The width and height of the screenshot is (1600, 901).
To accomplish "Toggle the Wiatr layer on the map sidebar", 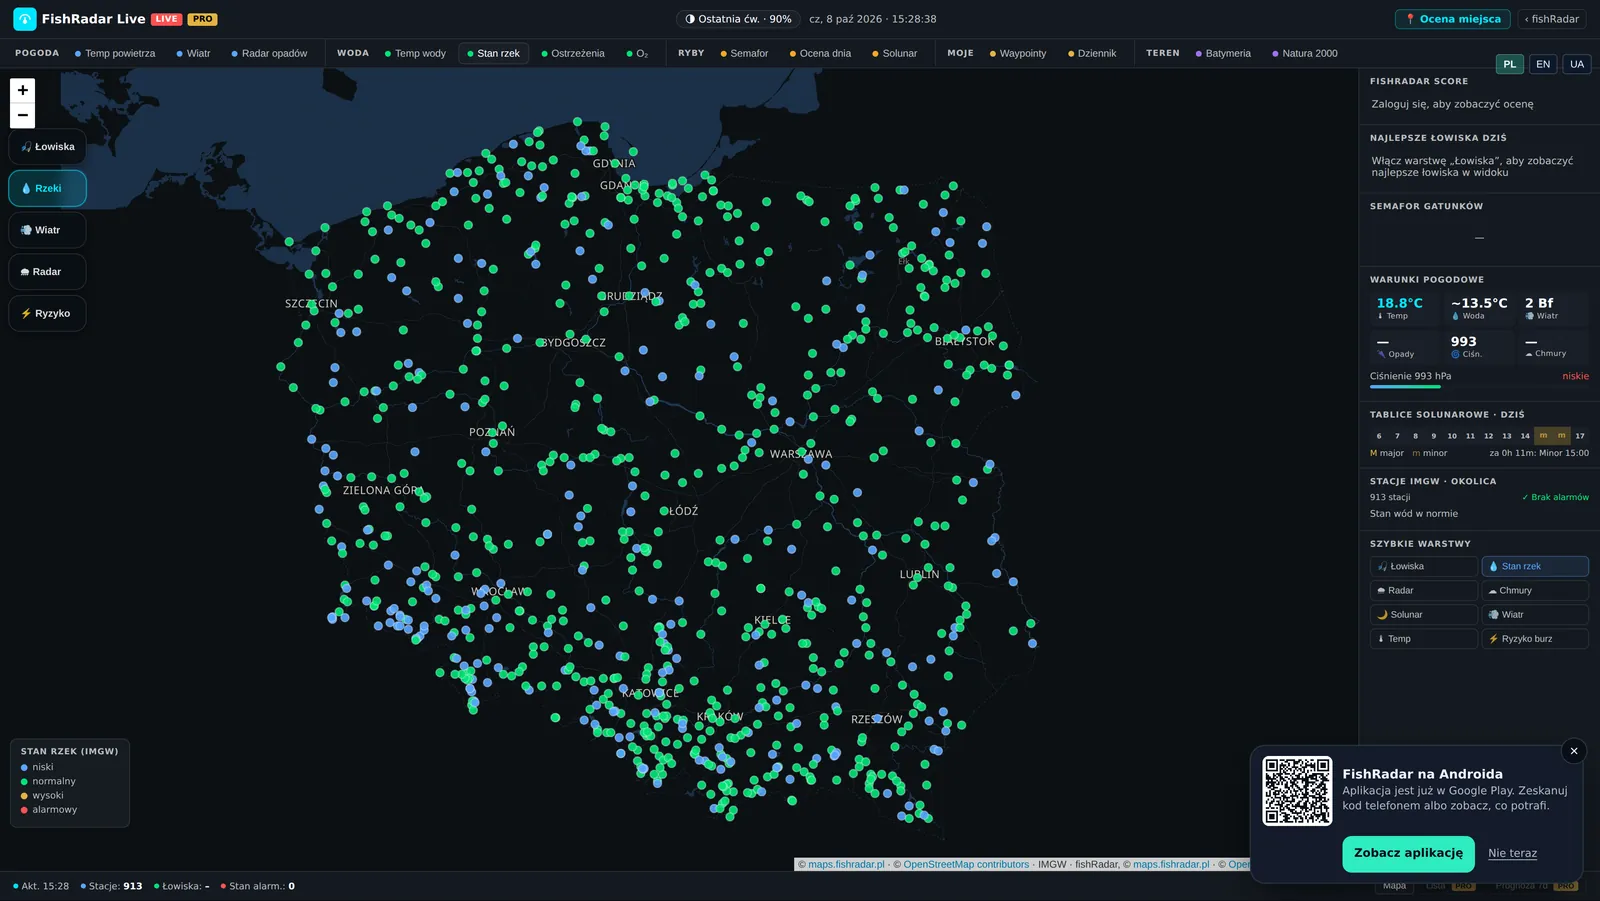I will (x=47, y=230).
